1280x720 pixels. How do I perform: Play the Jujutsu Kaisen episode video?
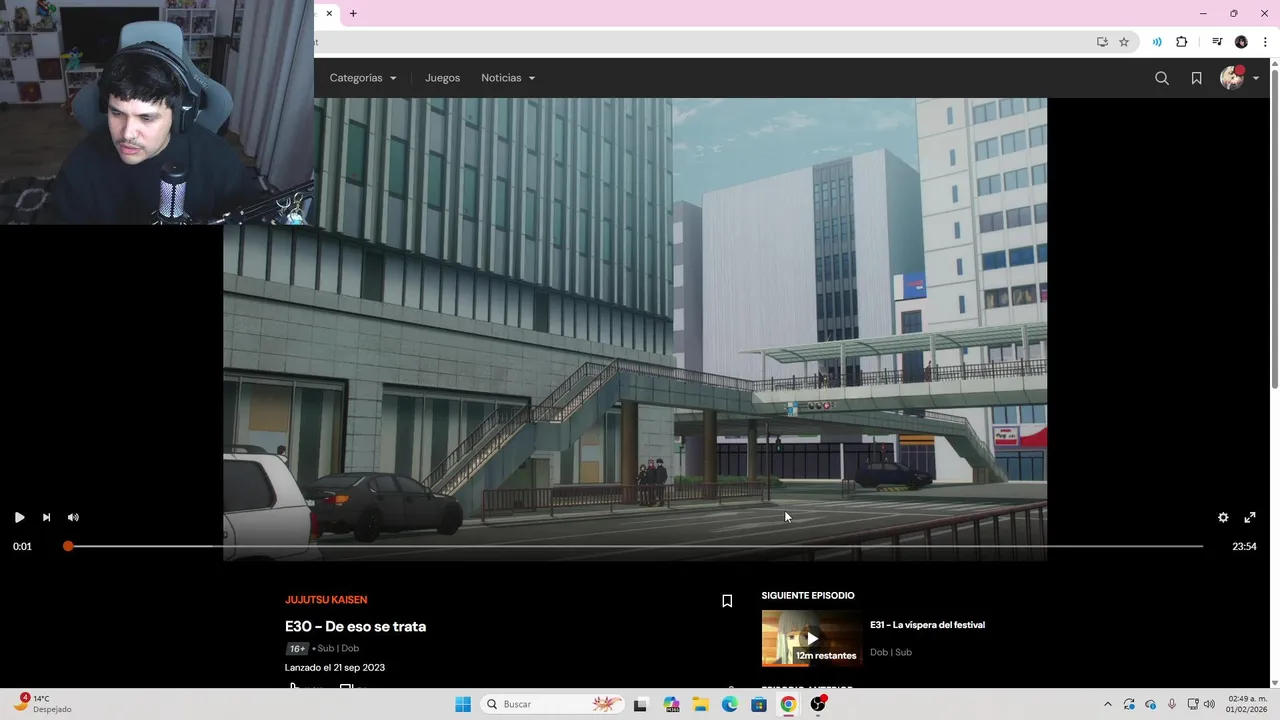[19, 517]
